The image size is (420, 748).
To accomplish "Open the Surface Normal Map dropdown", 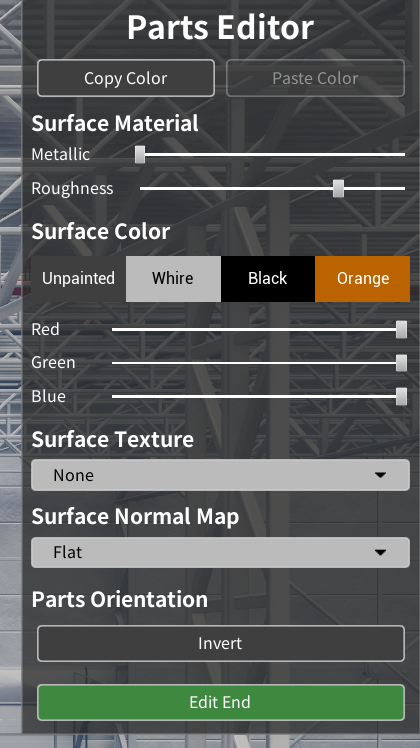I will (220, 552).
